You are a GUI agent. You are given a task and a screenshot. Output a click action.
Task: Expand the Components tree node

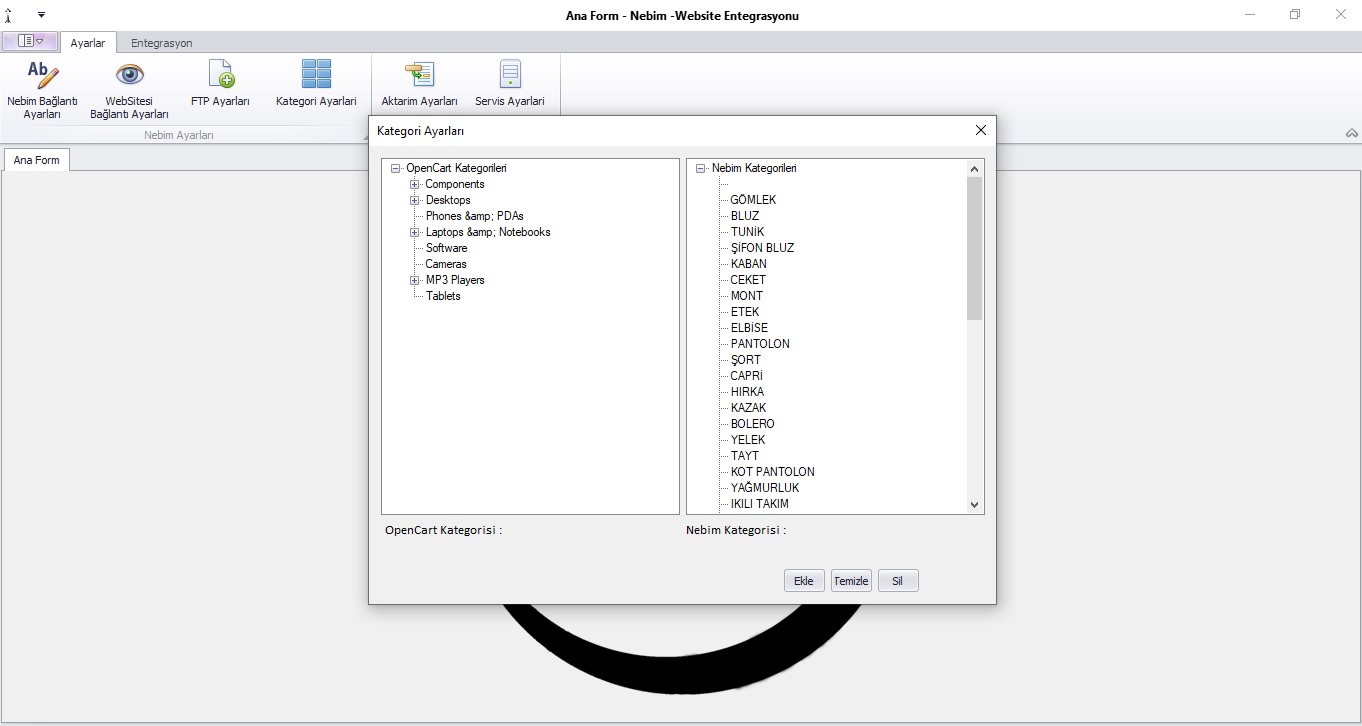click(415, 185)
